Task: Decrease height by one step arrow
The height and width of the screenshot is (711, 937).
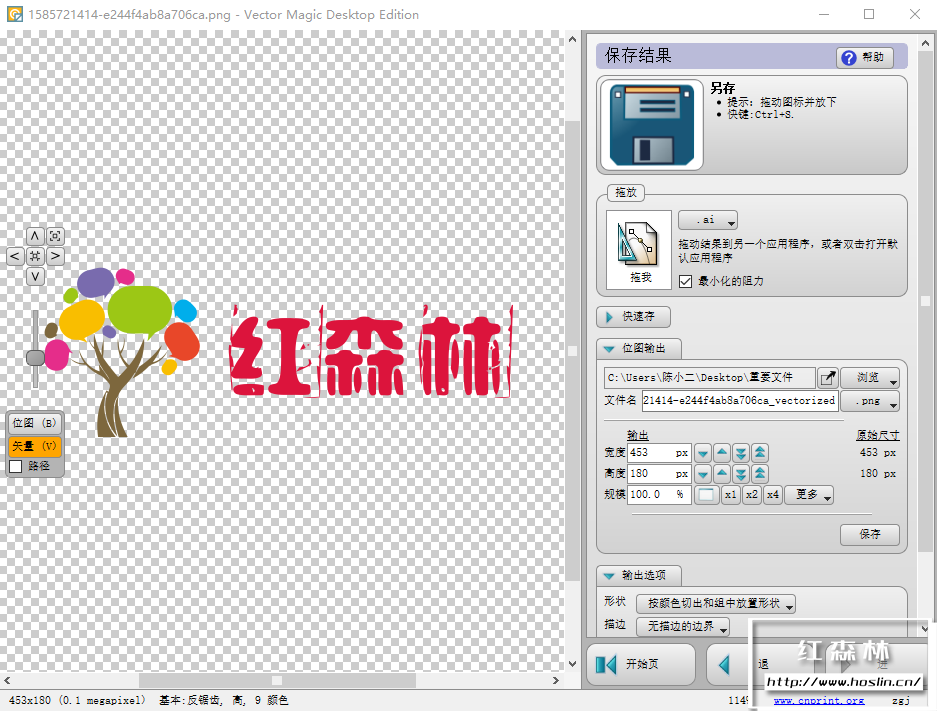Action: (703, 474)
